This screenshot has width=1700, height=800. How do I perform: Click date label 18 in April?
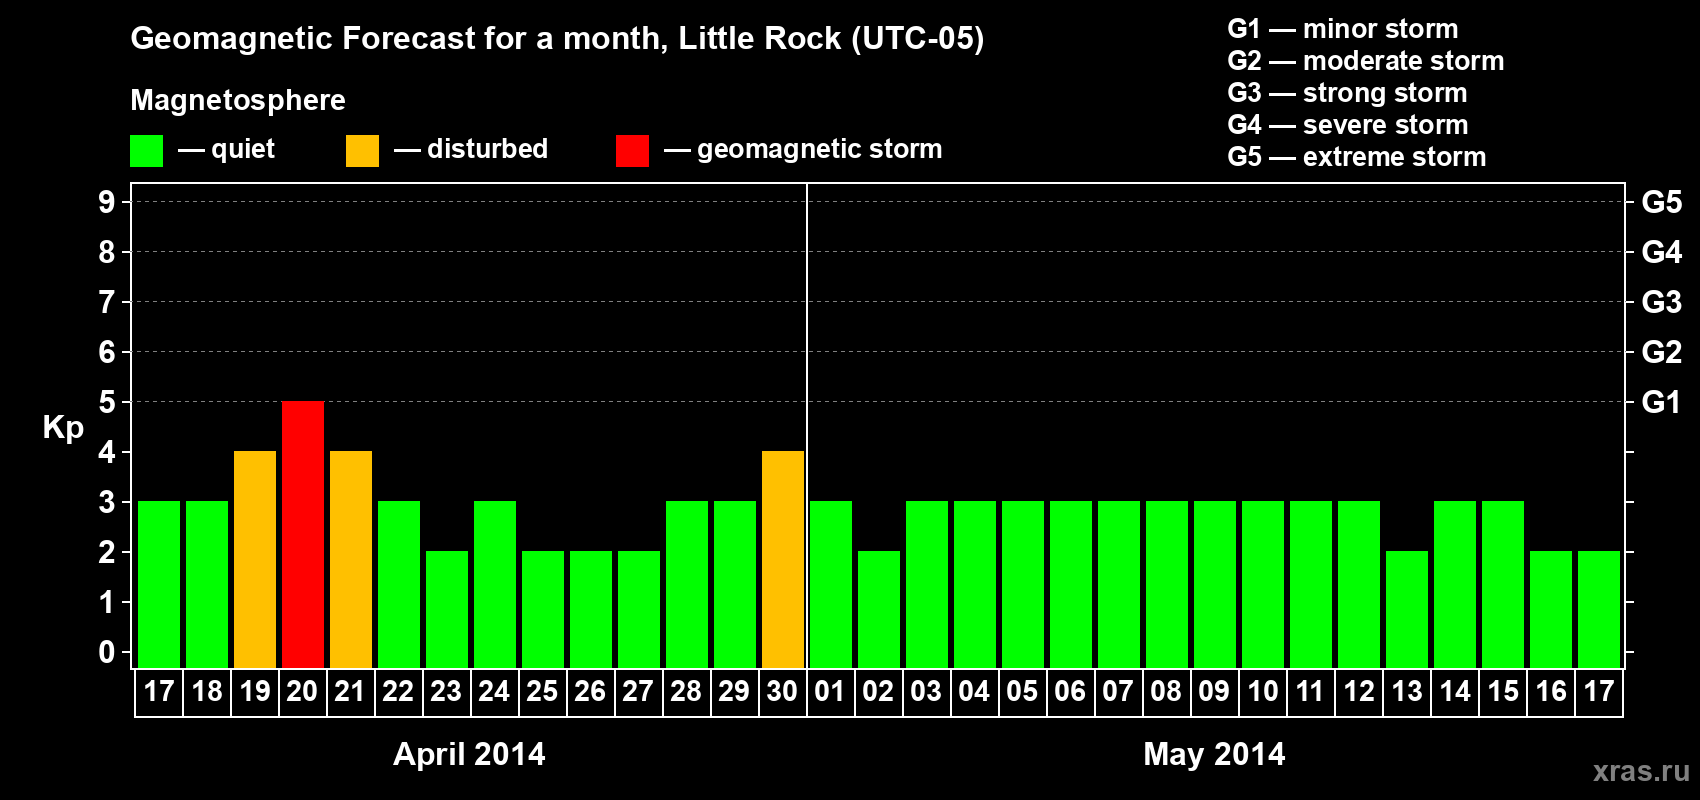click(x=207, y=692)
